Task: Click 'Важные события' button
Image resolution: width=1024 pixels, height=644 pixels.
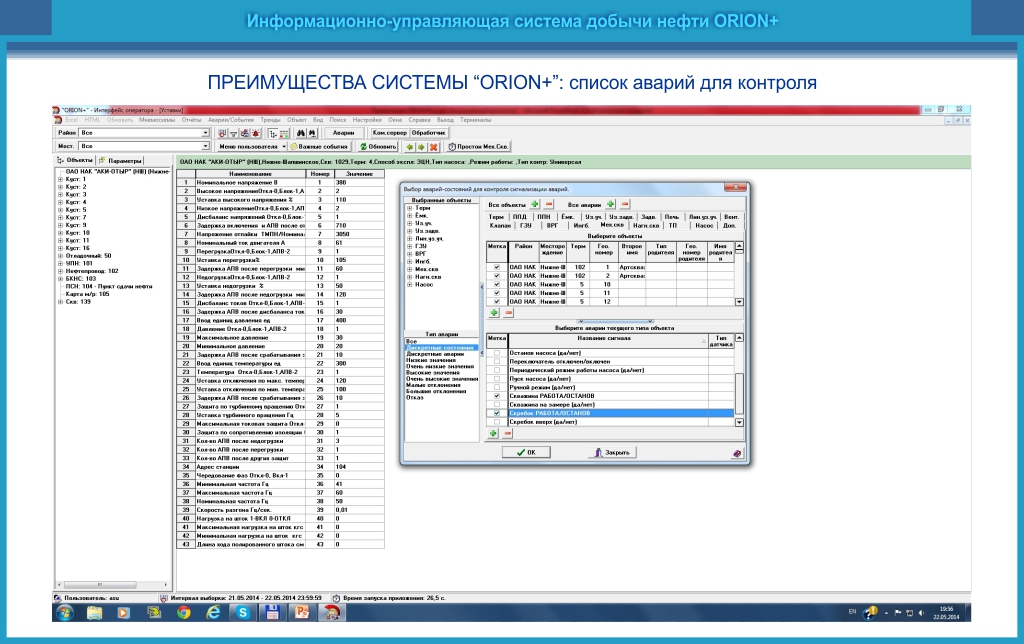Action: pyautogui.click(x=319, y=147)
